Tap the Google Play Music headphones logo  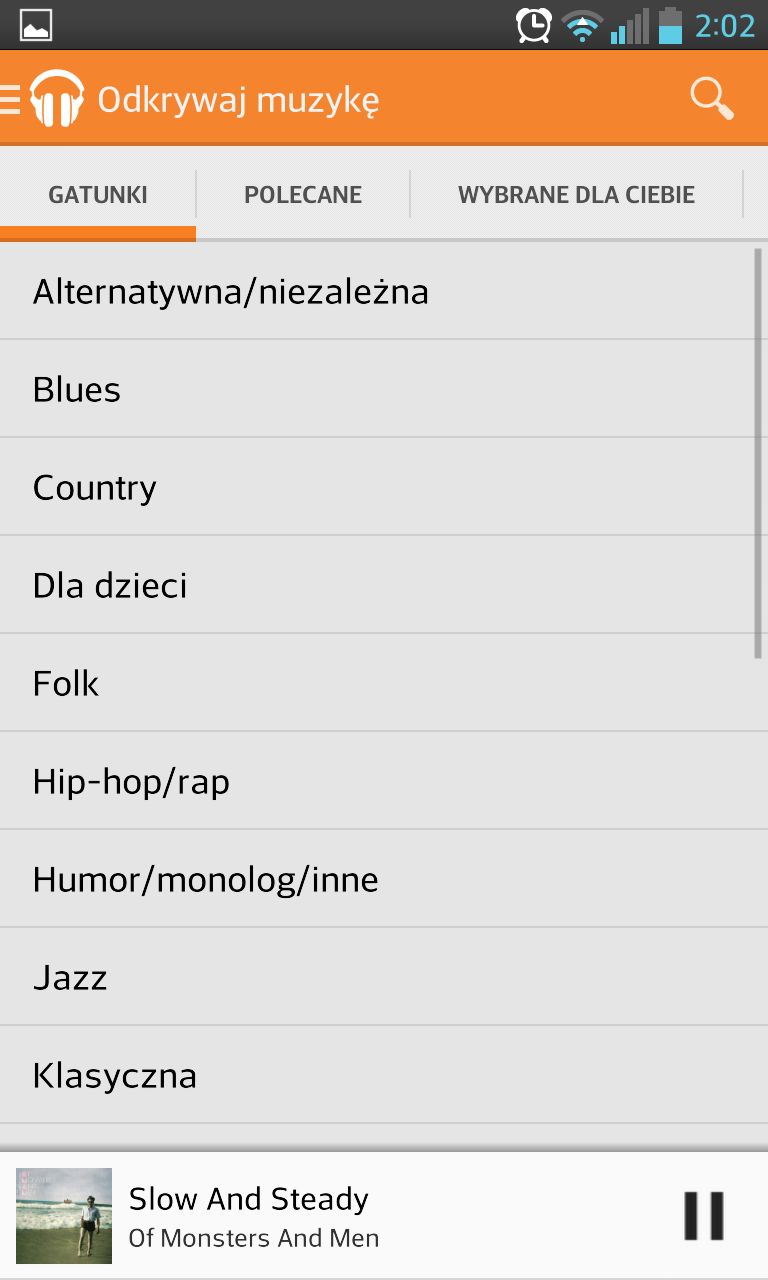[x=55, y=98]
